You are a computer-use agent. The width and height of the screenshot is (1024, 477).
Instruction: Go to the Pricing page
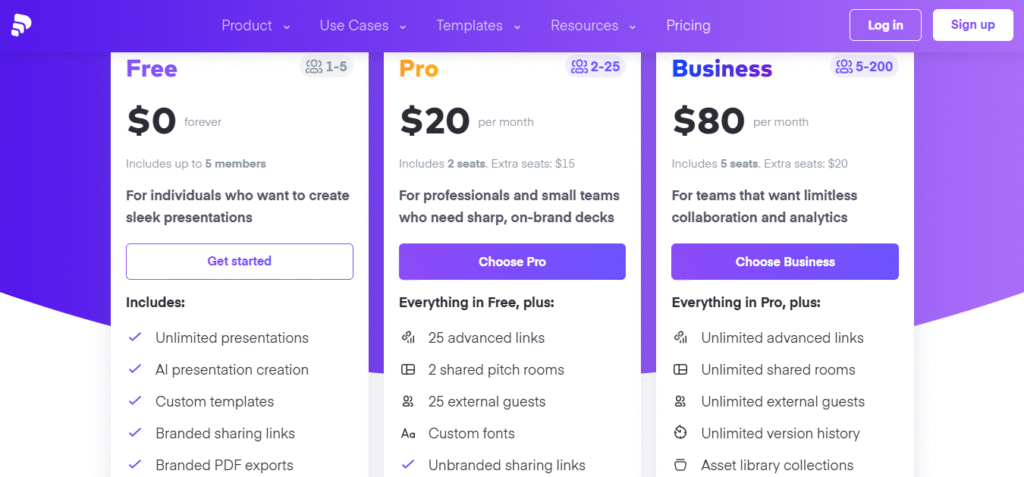pos(688,26)
